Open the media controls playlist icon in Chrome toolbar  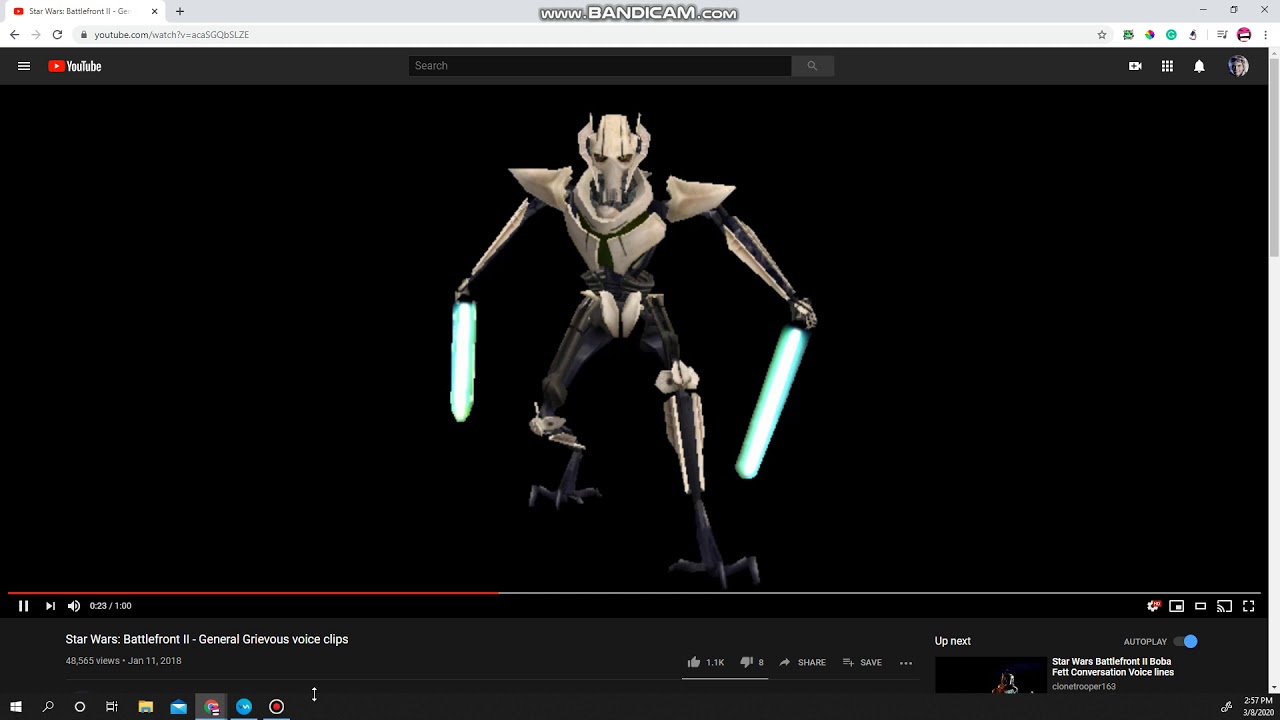pyautogui.click(x=1222, y=34)
